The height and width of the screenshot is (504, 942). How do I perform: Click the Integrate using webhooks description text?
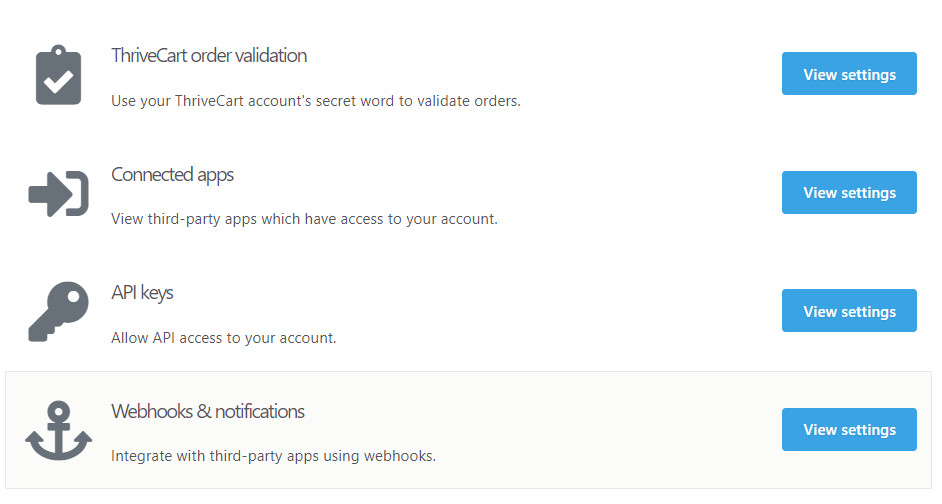click(273, 456)
